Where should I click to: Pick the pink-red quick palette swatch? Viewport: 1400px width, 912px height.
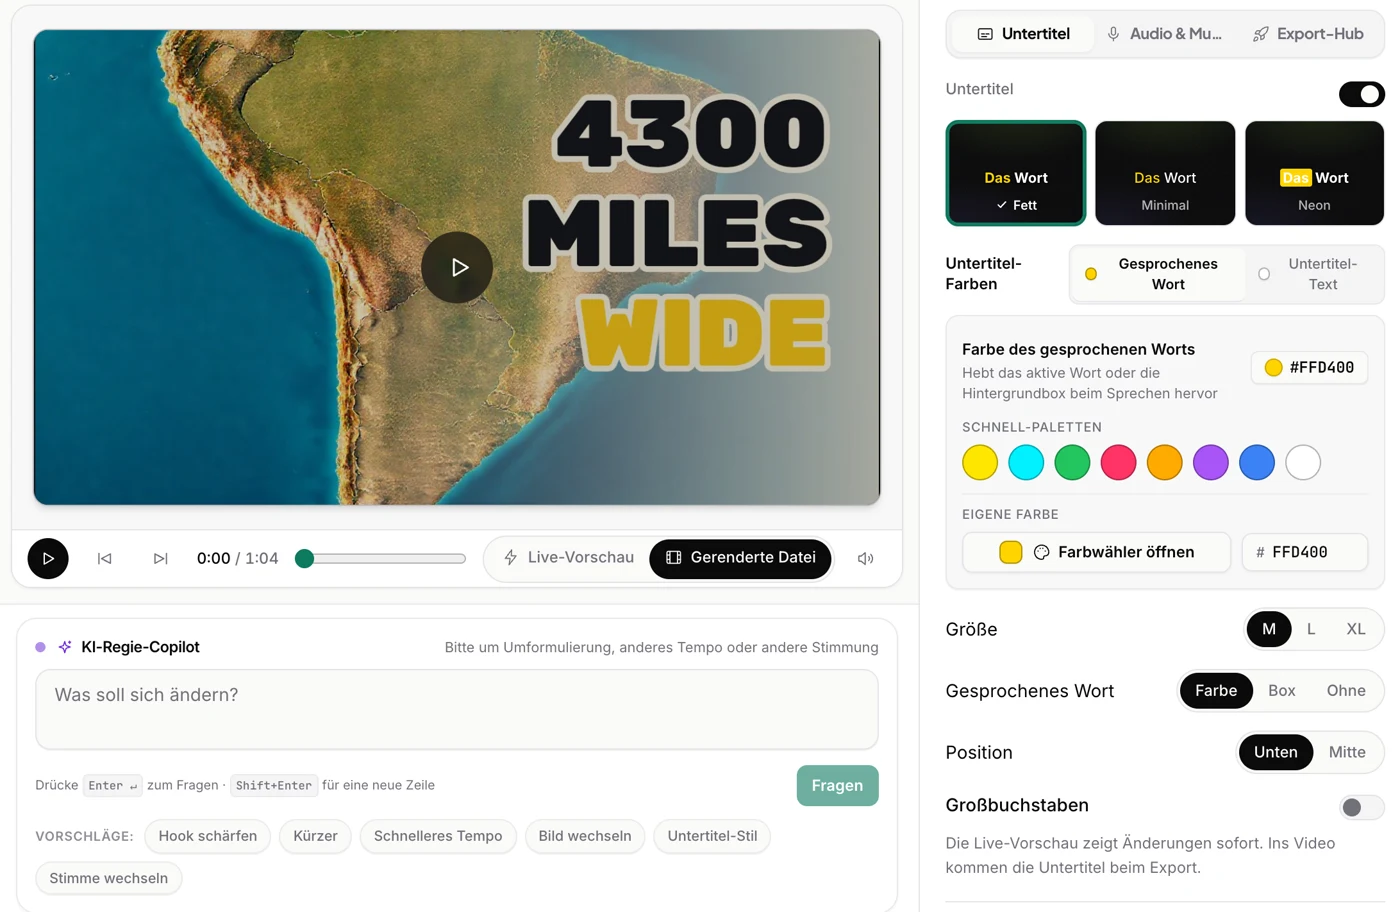coord(1118,462)
